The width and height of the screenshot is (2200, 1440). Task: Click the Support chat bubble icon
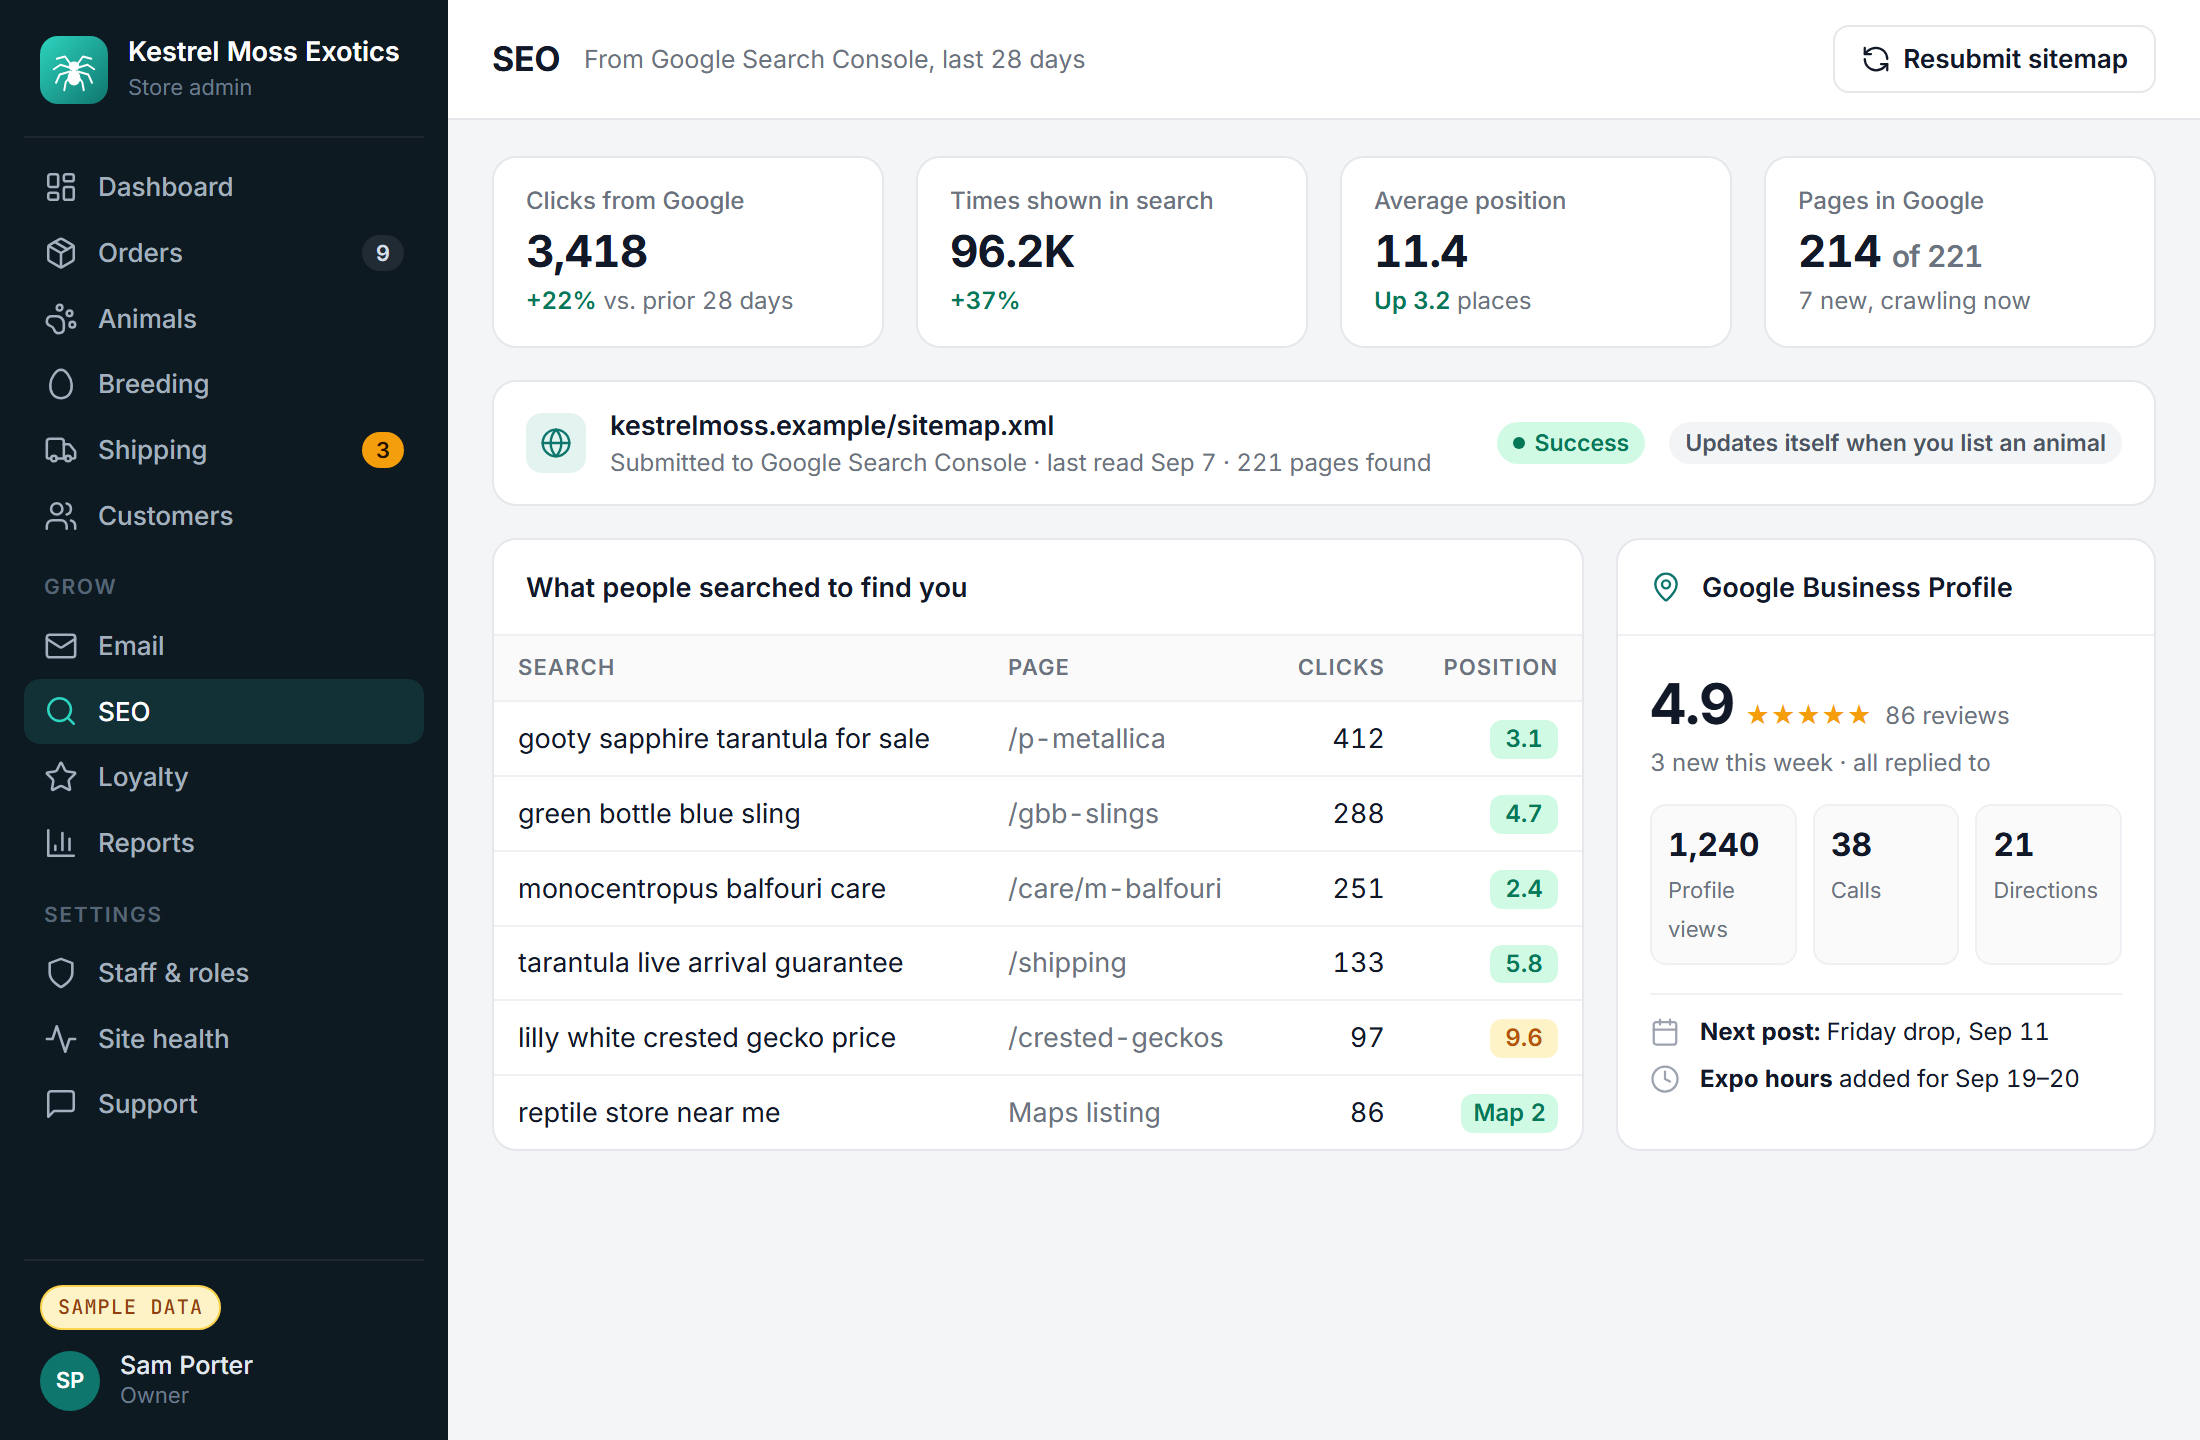pos(61,1104)
